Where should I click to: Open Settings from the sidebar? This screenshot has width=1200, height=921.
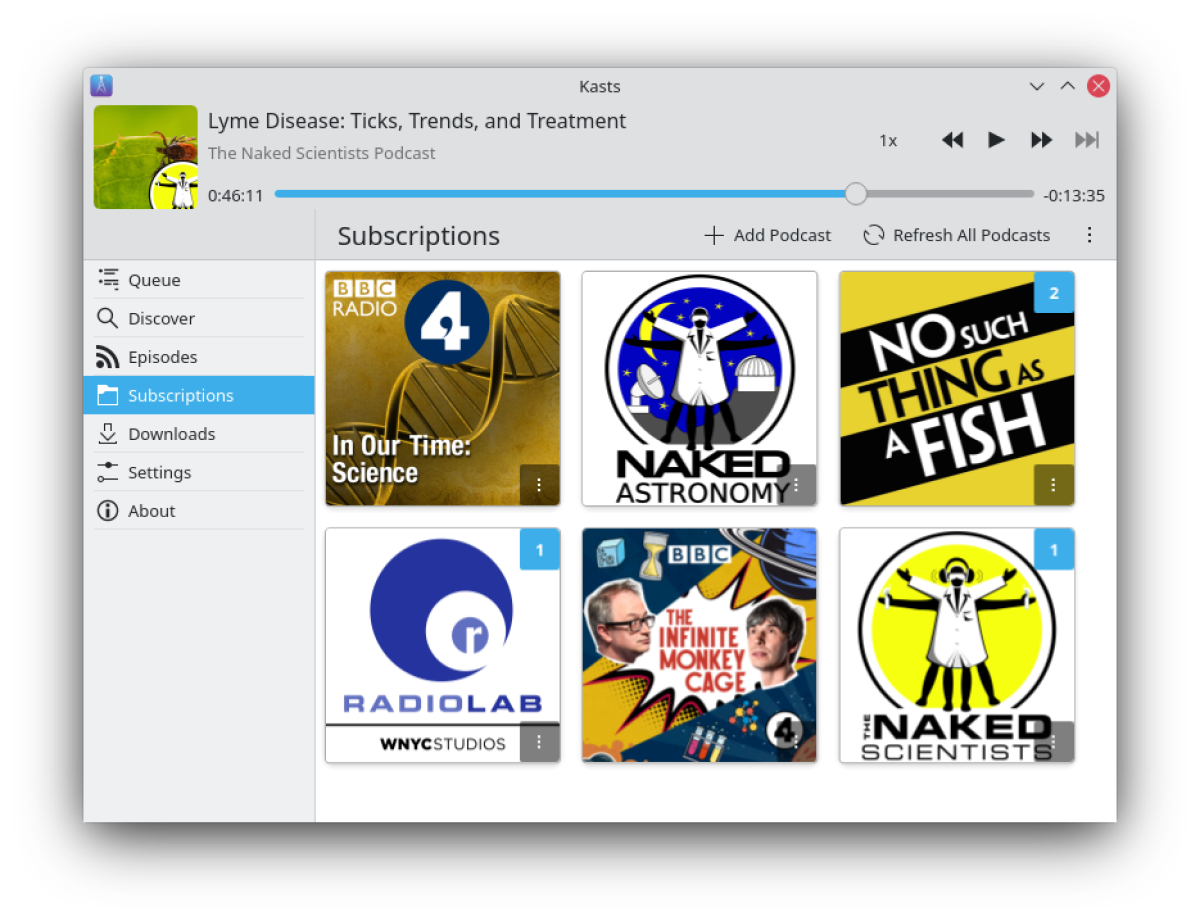(x=199, y=472)
